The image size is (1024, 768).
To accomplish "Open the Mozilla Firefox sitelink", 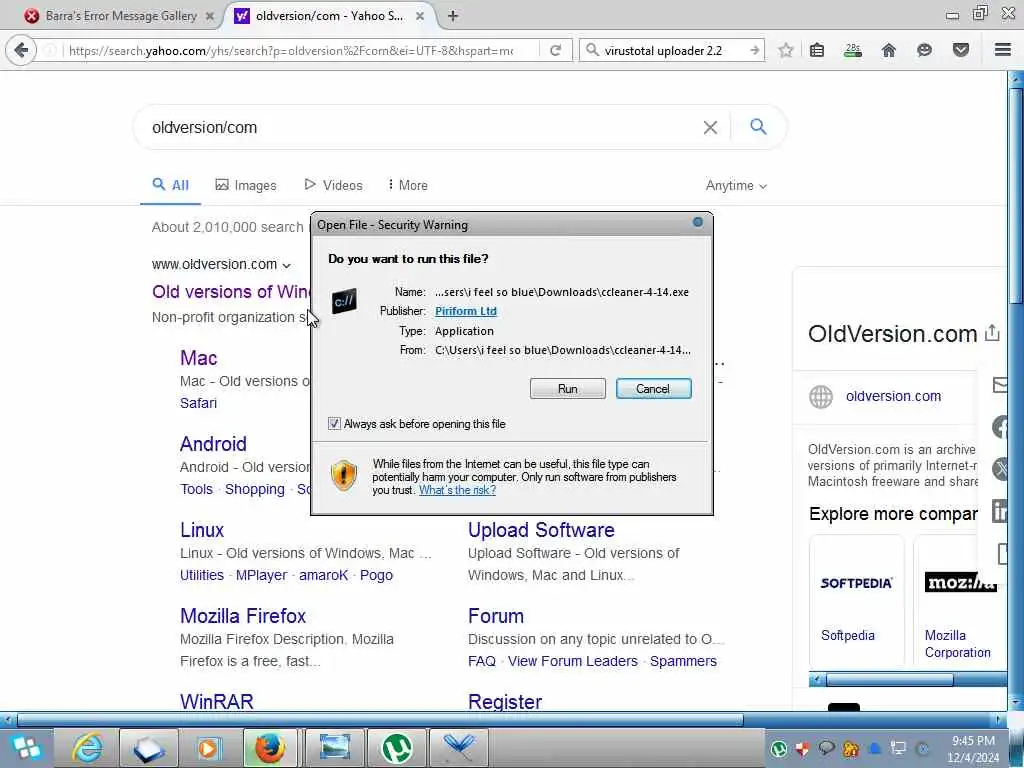I will (x=243, y=616).
